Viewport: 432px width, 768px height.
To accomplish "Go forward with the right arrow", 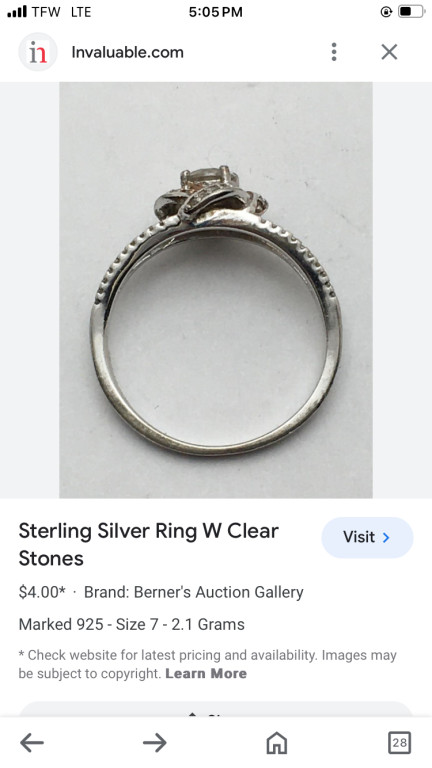I will [155, 743].
